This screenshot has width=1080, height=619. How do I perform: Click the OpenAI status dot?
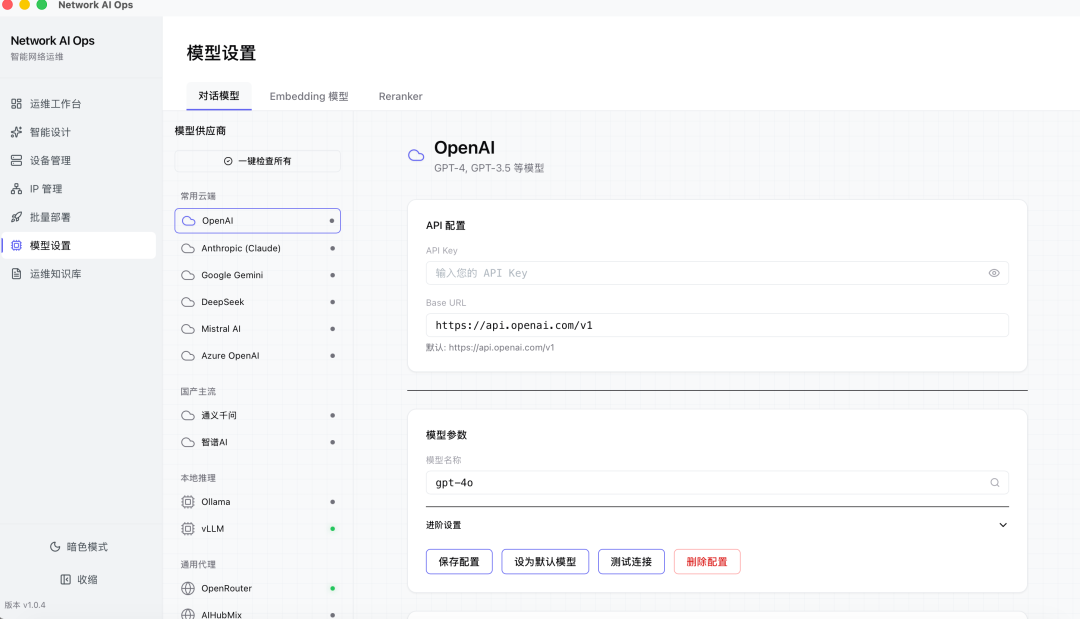(332, 221)
